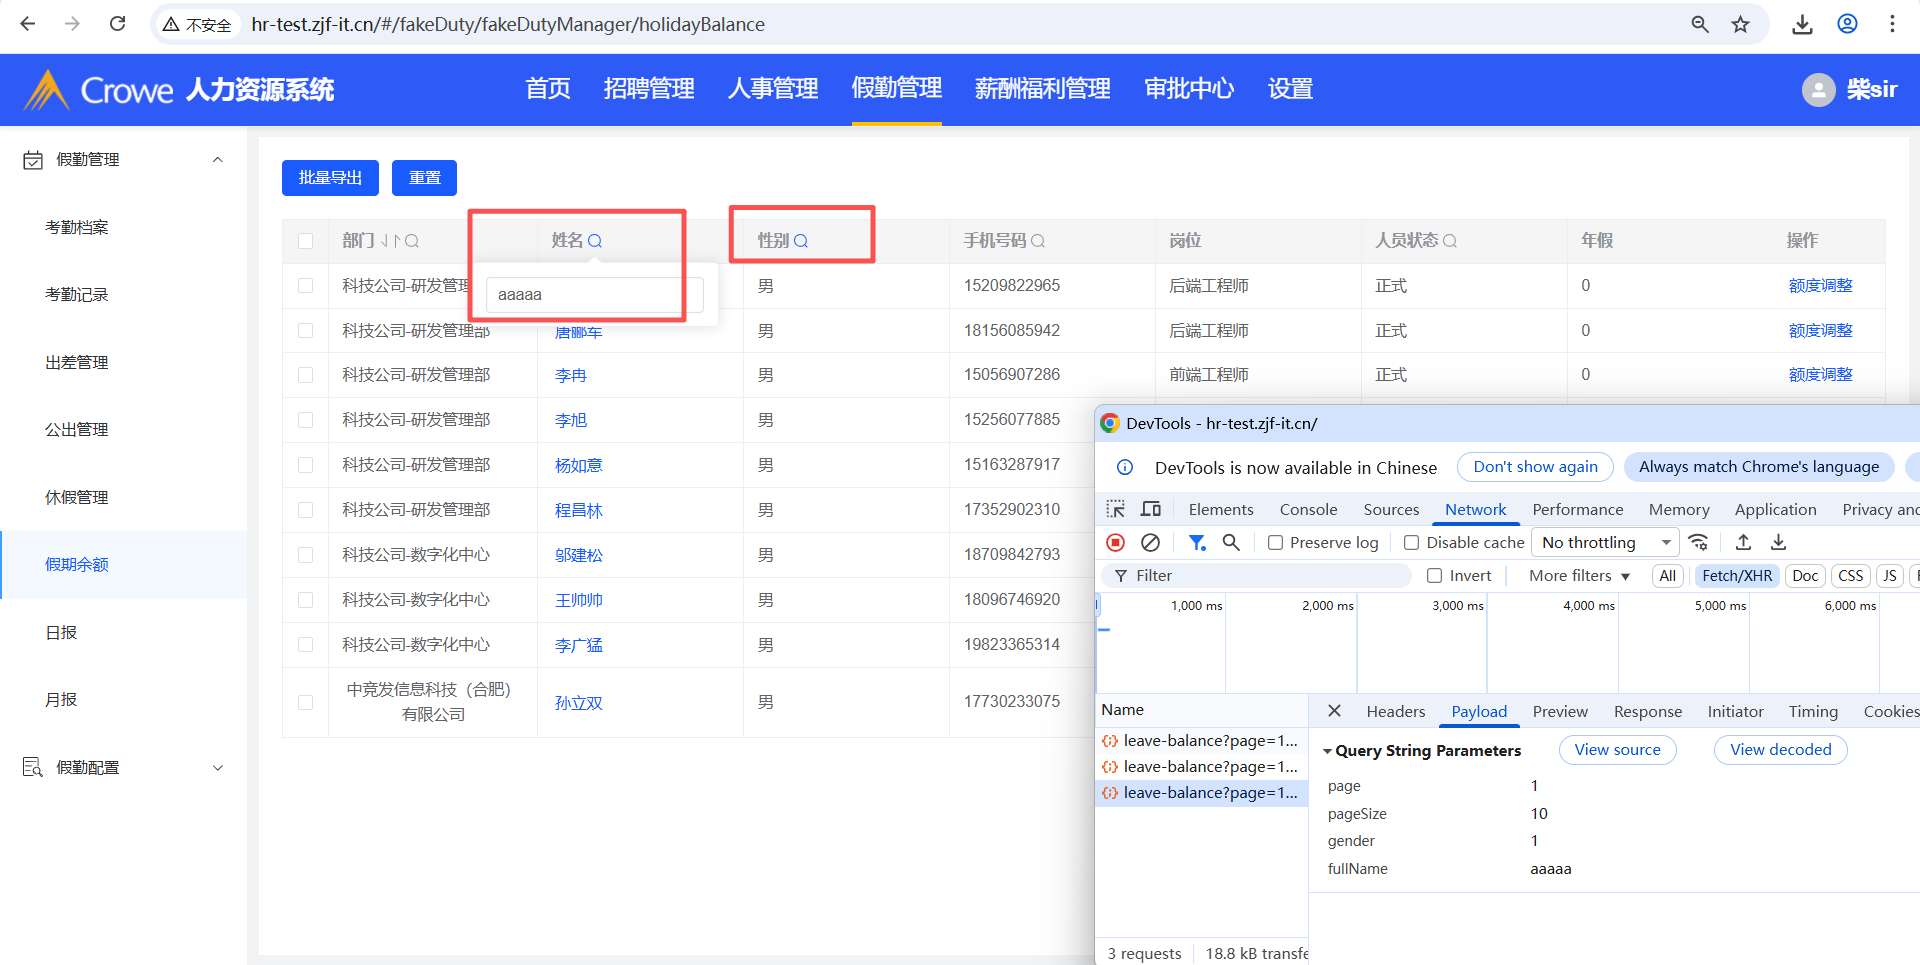Click the View source button
Image resolution: width=1920 pixels, height=965 pixels.
click(1616, 750)
